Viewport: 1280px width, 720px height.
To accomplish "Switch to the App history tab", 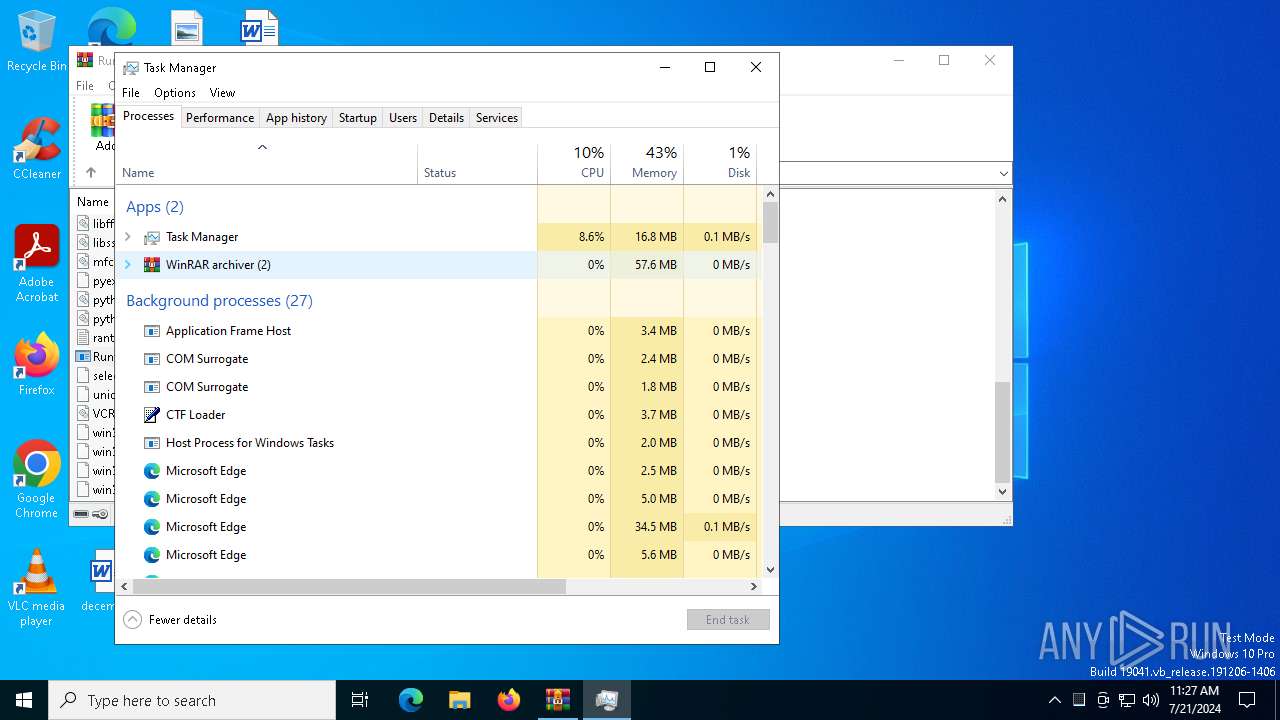I will point(296,118).
